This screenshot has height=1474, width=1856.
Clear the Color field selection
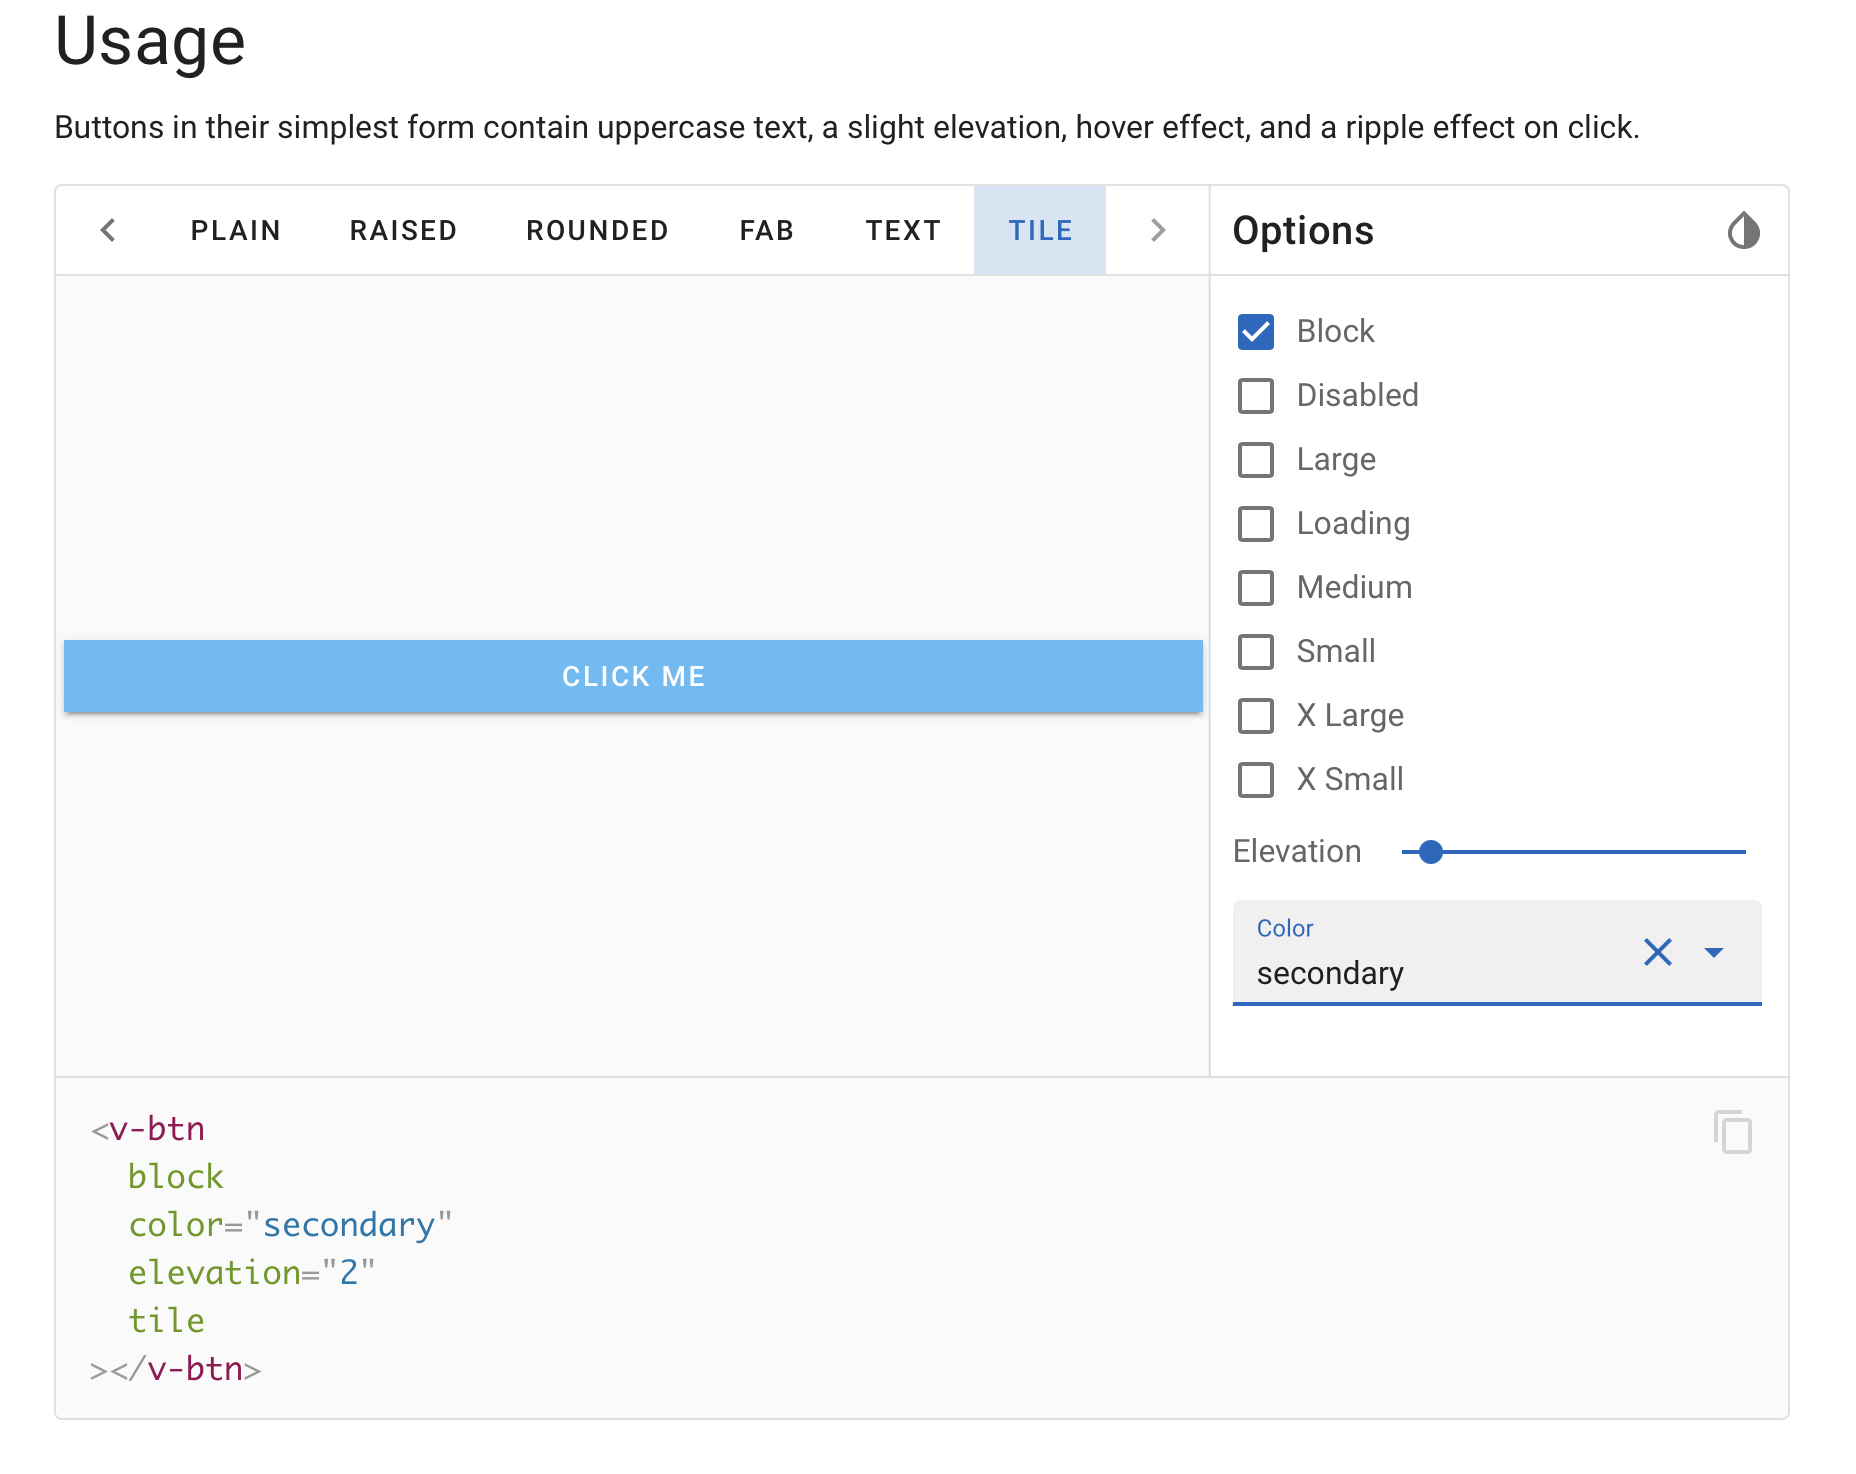1657,952
